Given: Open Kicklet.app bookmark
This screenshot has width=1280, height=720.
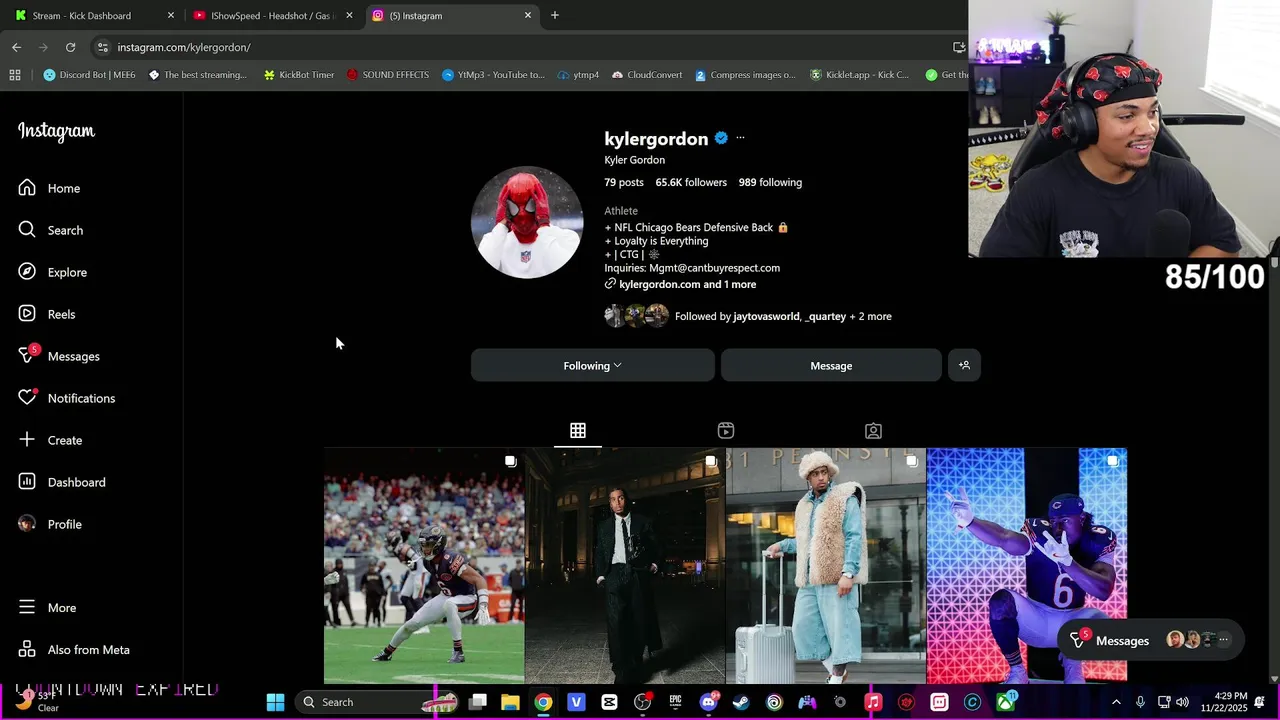Looking at the screenshot, I should pos(860,75).
